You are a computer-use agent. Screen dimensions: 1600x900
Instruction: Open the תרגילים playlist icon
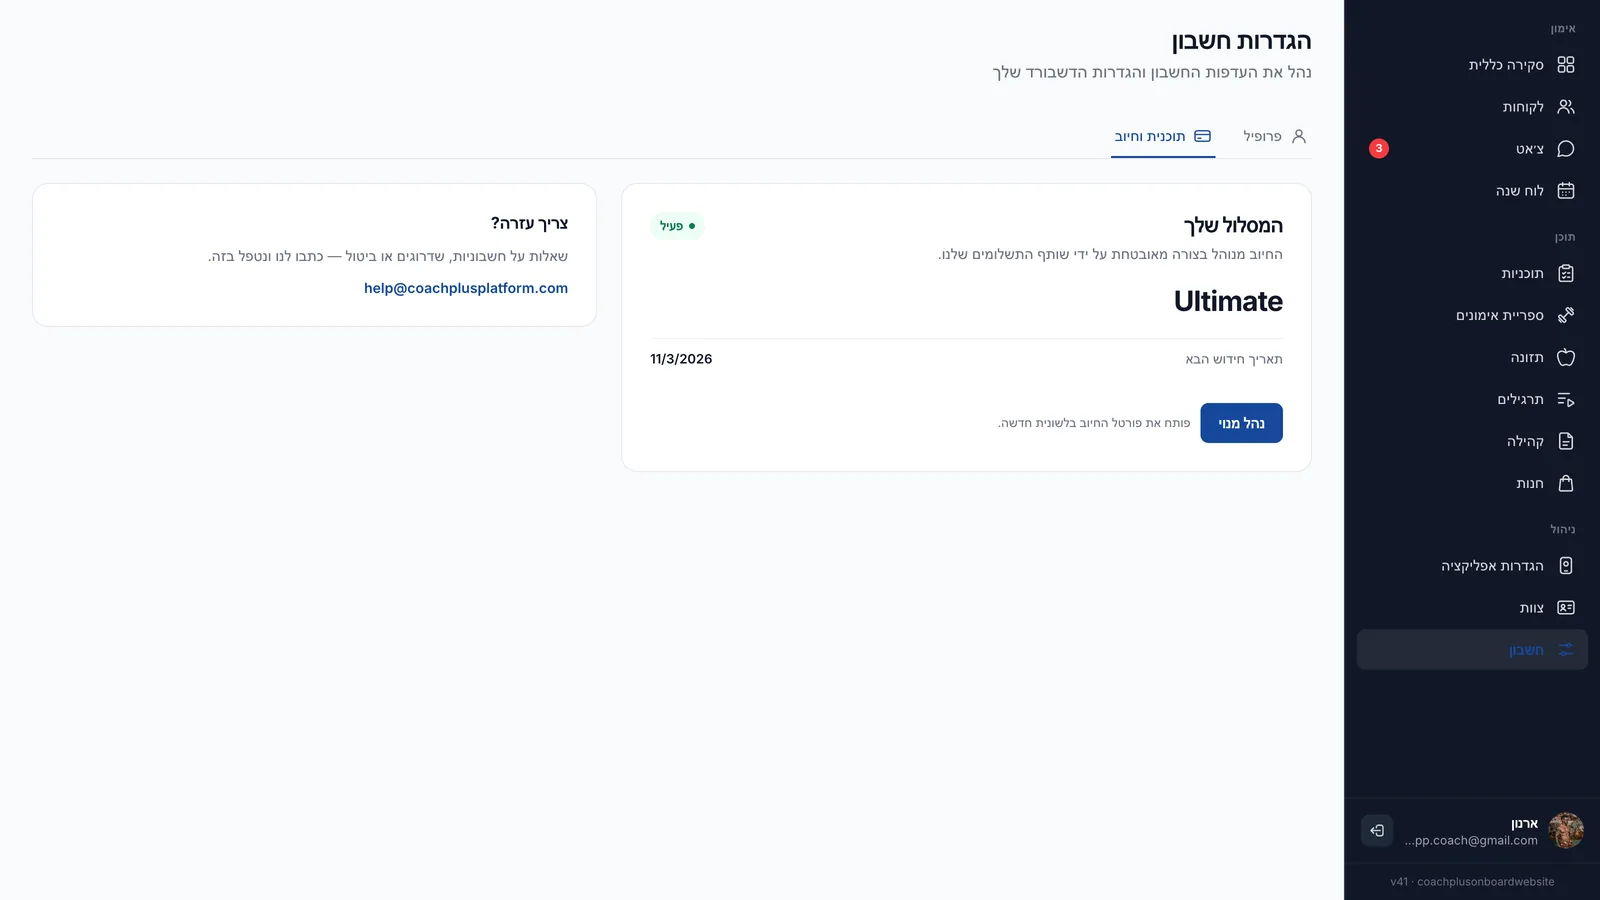tap(1566, 400)
